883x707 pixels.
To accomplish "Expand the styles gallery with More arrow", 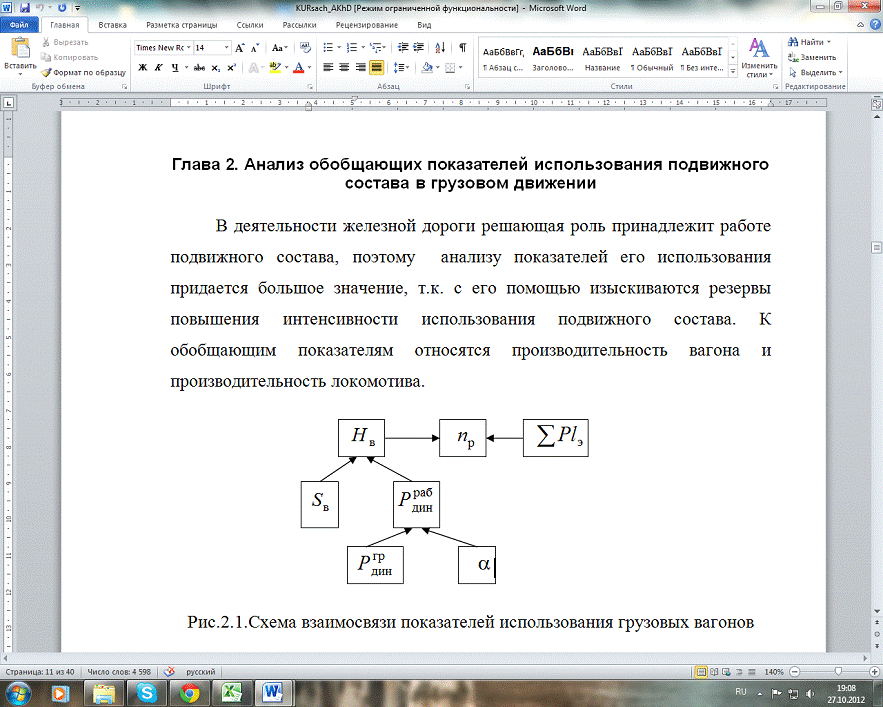I will 733,72.
